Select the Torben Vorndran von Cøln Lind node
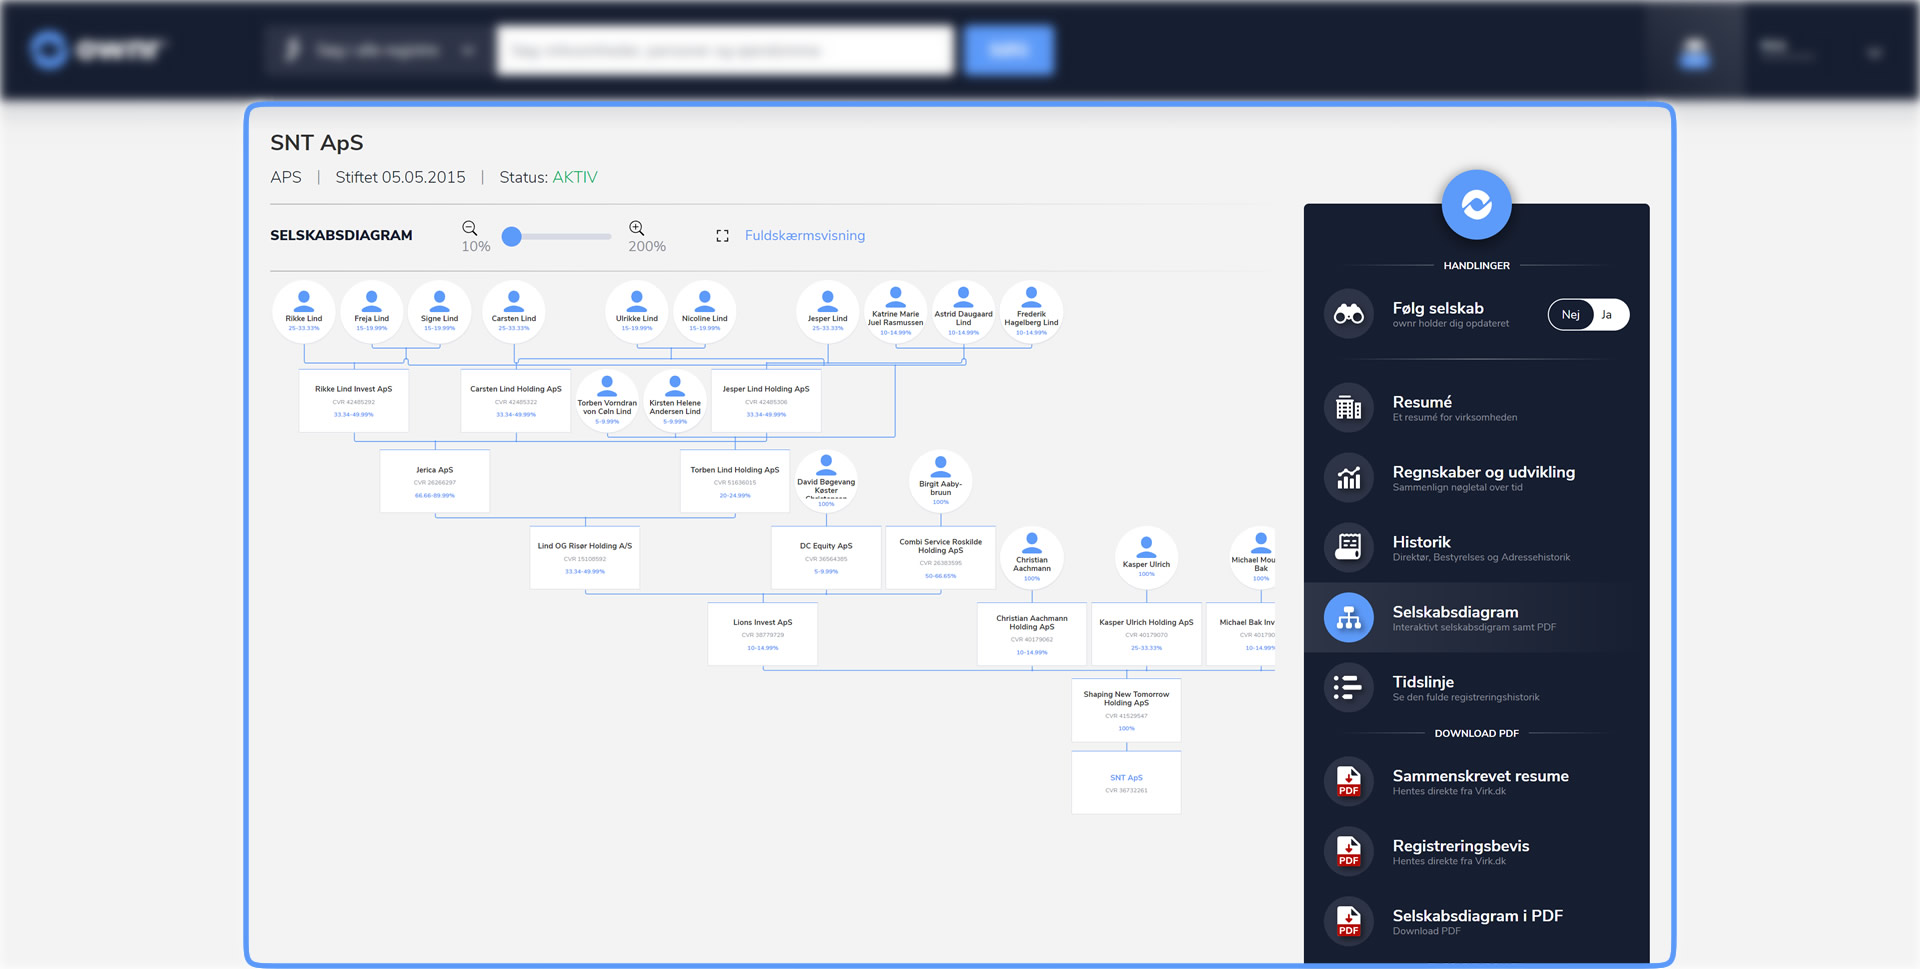This screenshot has width=1920, height=969. click(x=607, y=400)
